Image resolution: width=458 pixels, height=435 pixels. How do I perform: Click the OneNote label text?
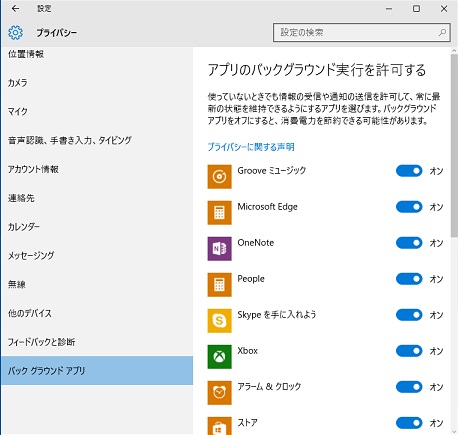(256, 243)
